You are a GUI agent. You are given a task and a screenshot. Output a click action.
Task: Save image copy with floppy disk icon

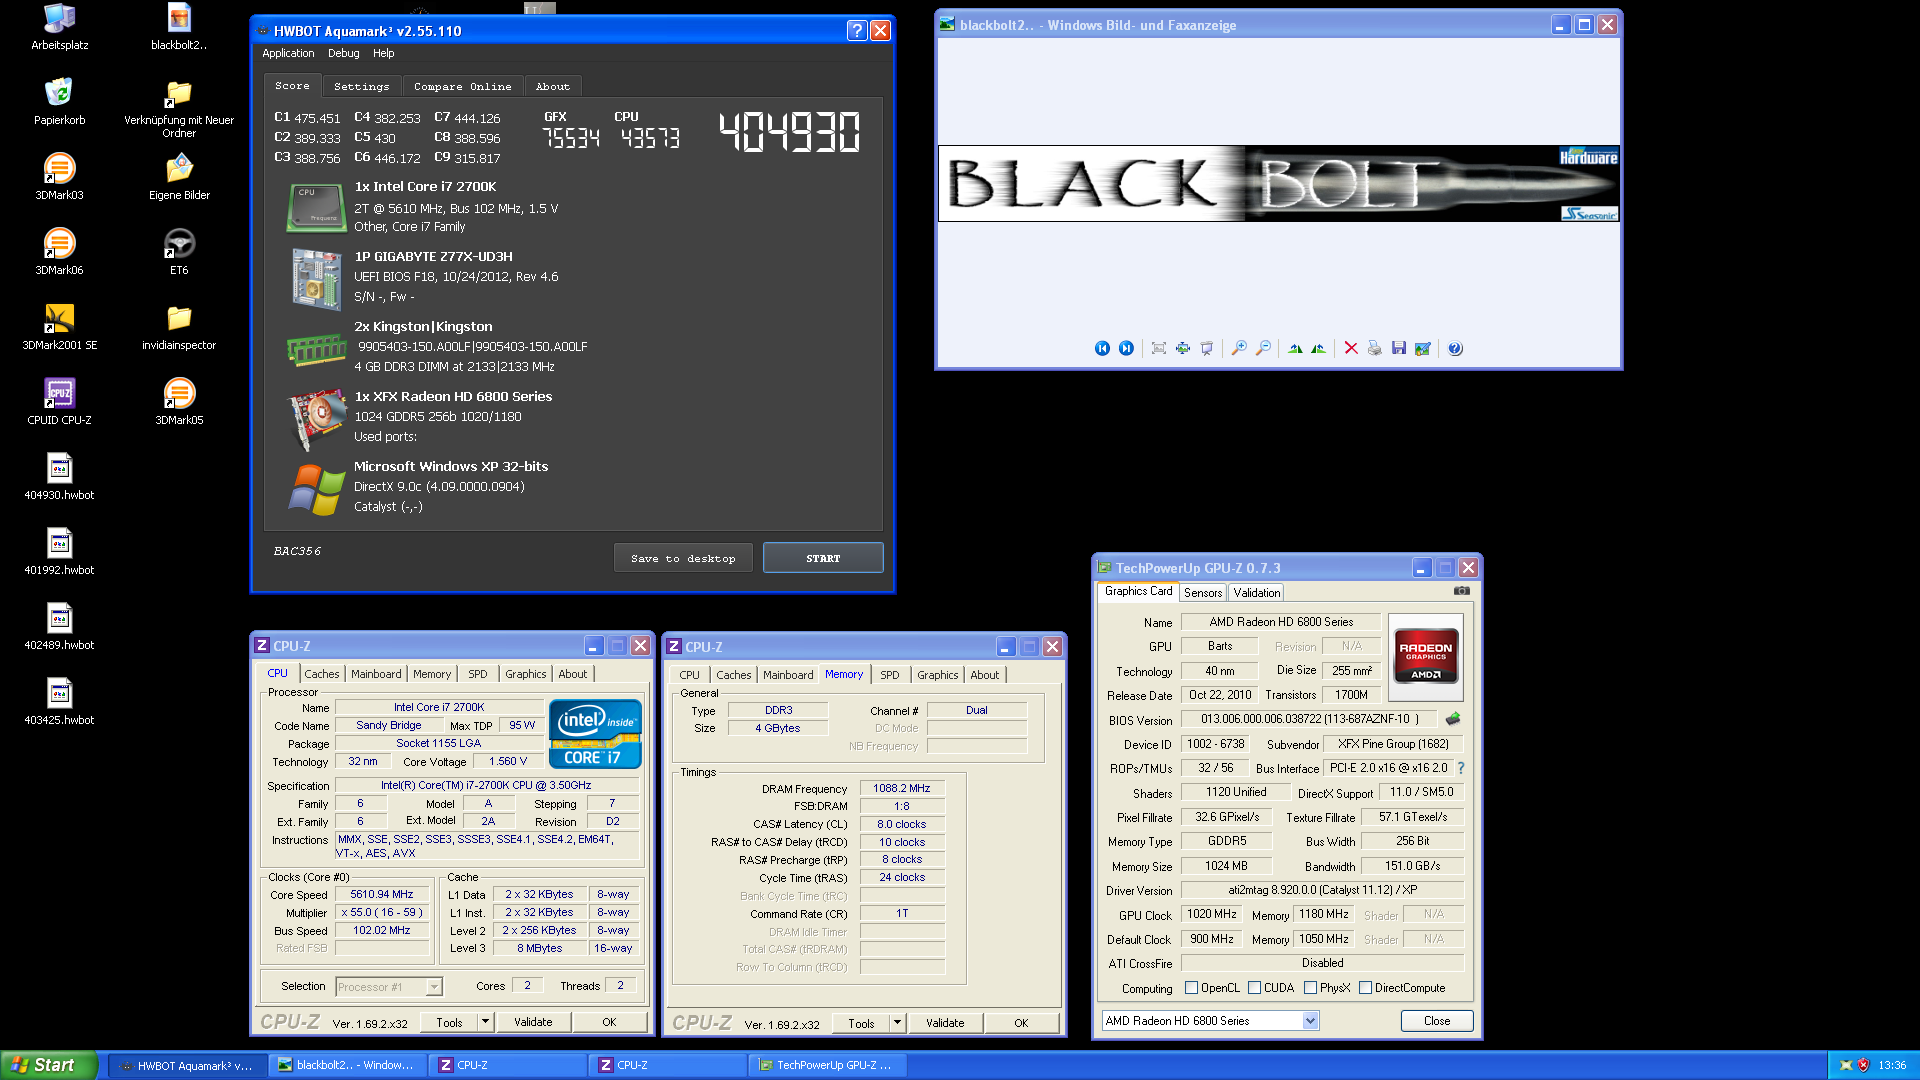click(x=1399, y=348)
